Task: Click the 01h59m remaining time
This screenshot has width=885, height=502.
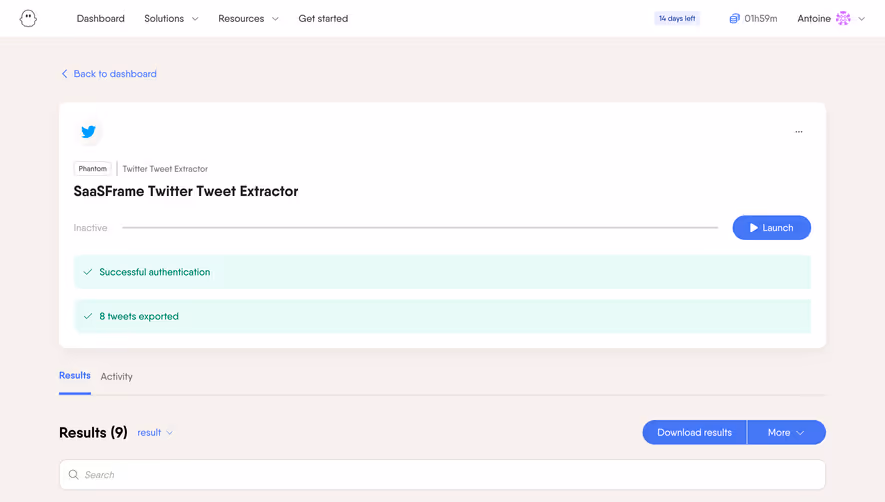Action: (x=760, y=19)
